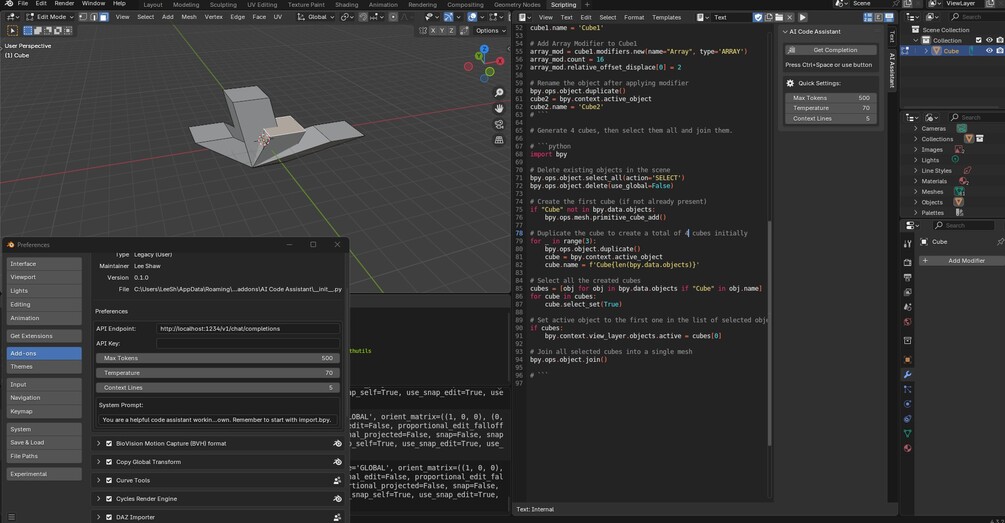
Task: Switch orthographic/perspective grid icon in viewport
Action: pos(499,140)
